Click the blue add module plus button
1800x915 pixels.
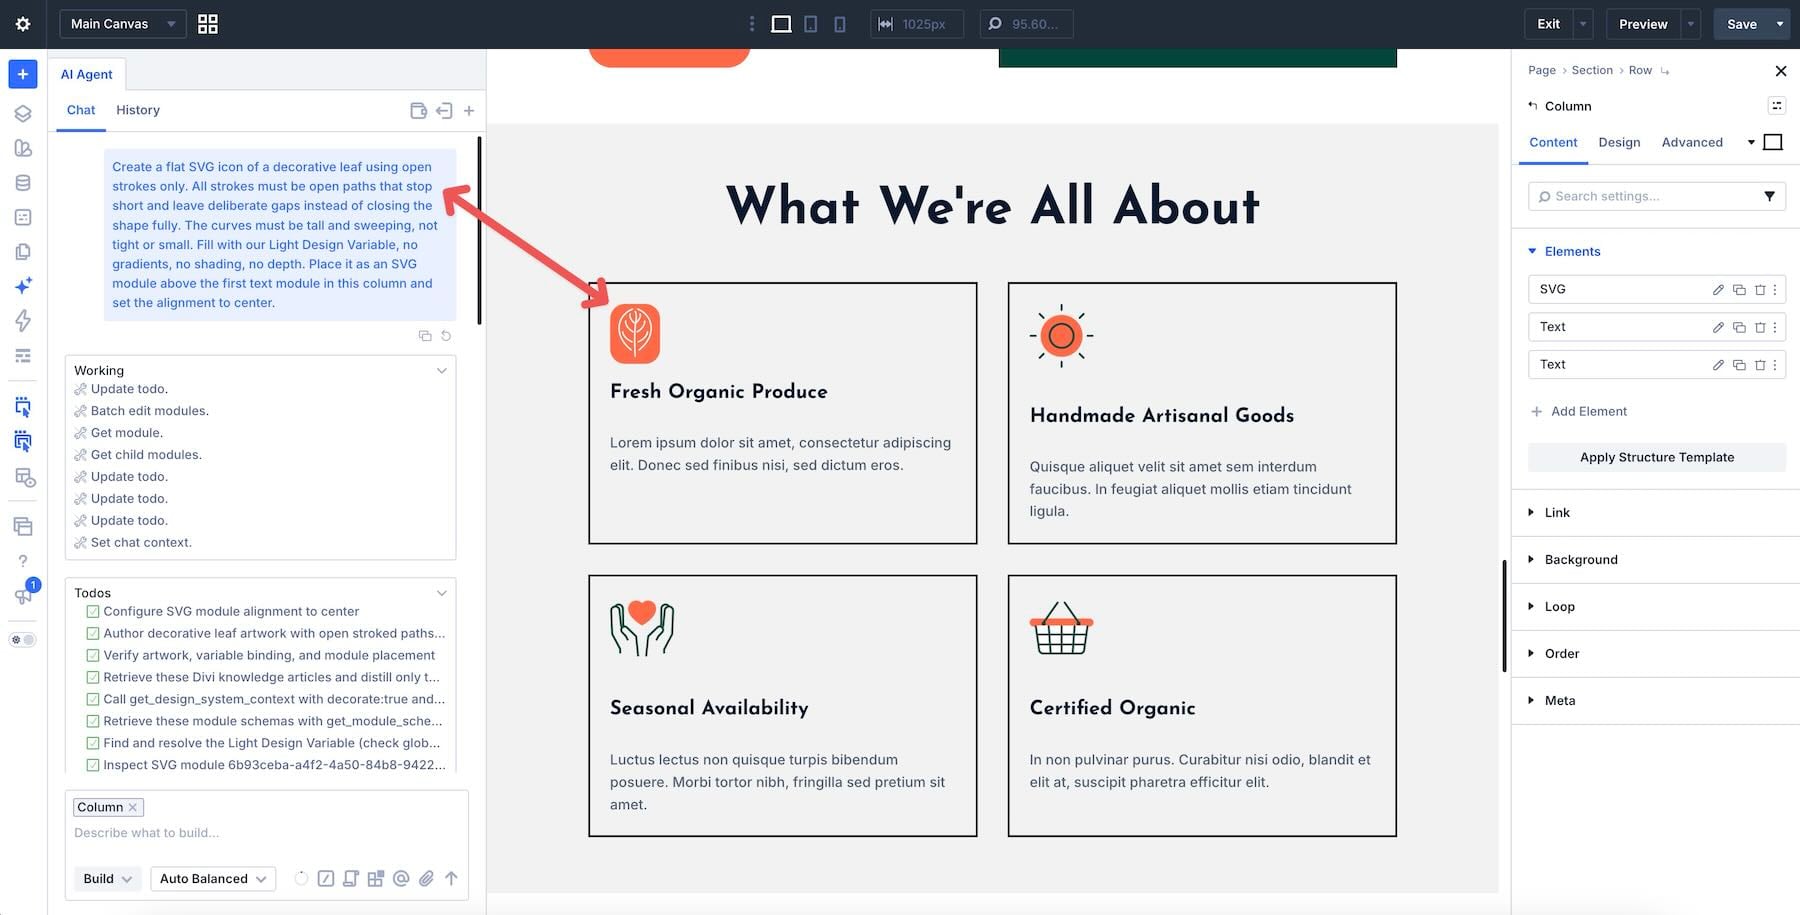click(23, 74)
